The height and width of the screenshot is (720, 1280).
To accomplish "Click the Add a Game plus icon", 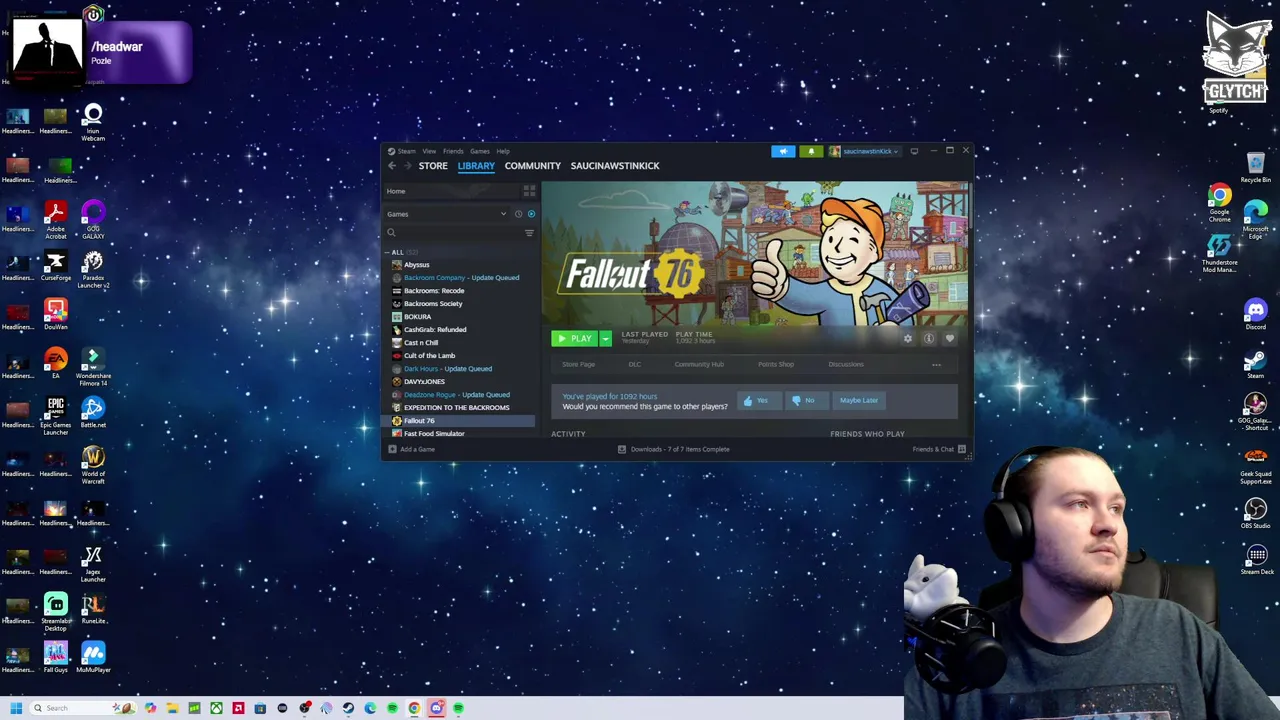I will tap(392, 449).
